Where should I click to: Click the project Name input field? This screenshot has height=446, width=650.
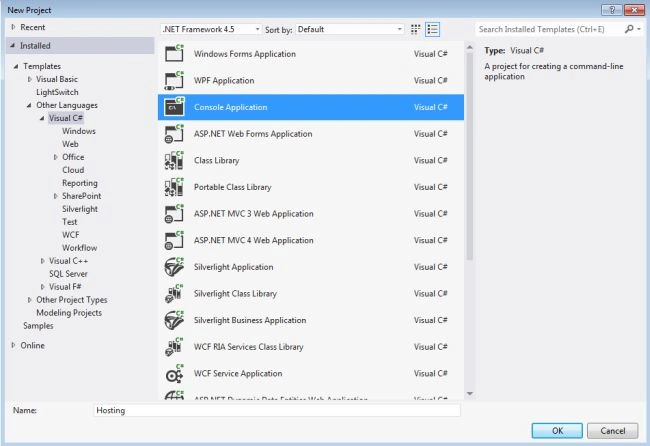pyautogui.click(x=276, y=410)
